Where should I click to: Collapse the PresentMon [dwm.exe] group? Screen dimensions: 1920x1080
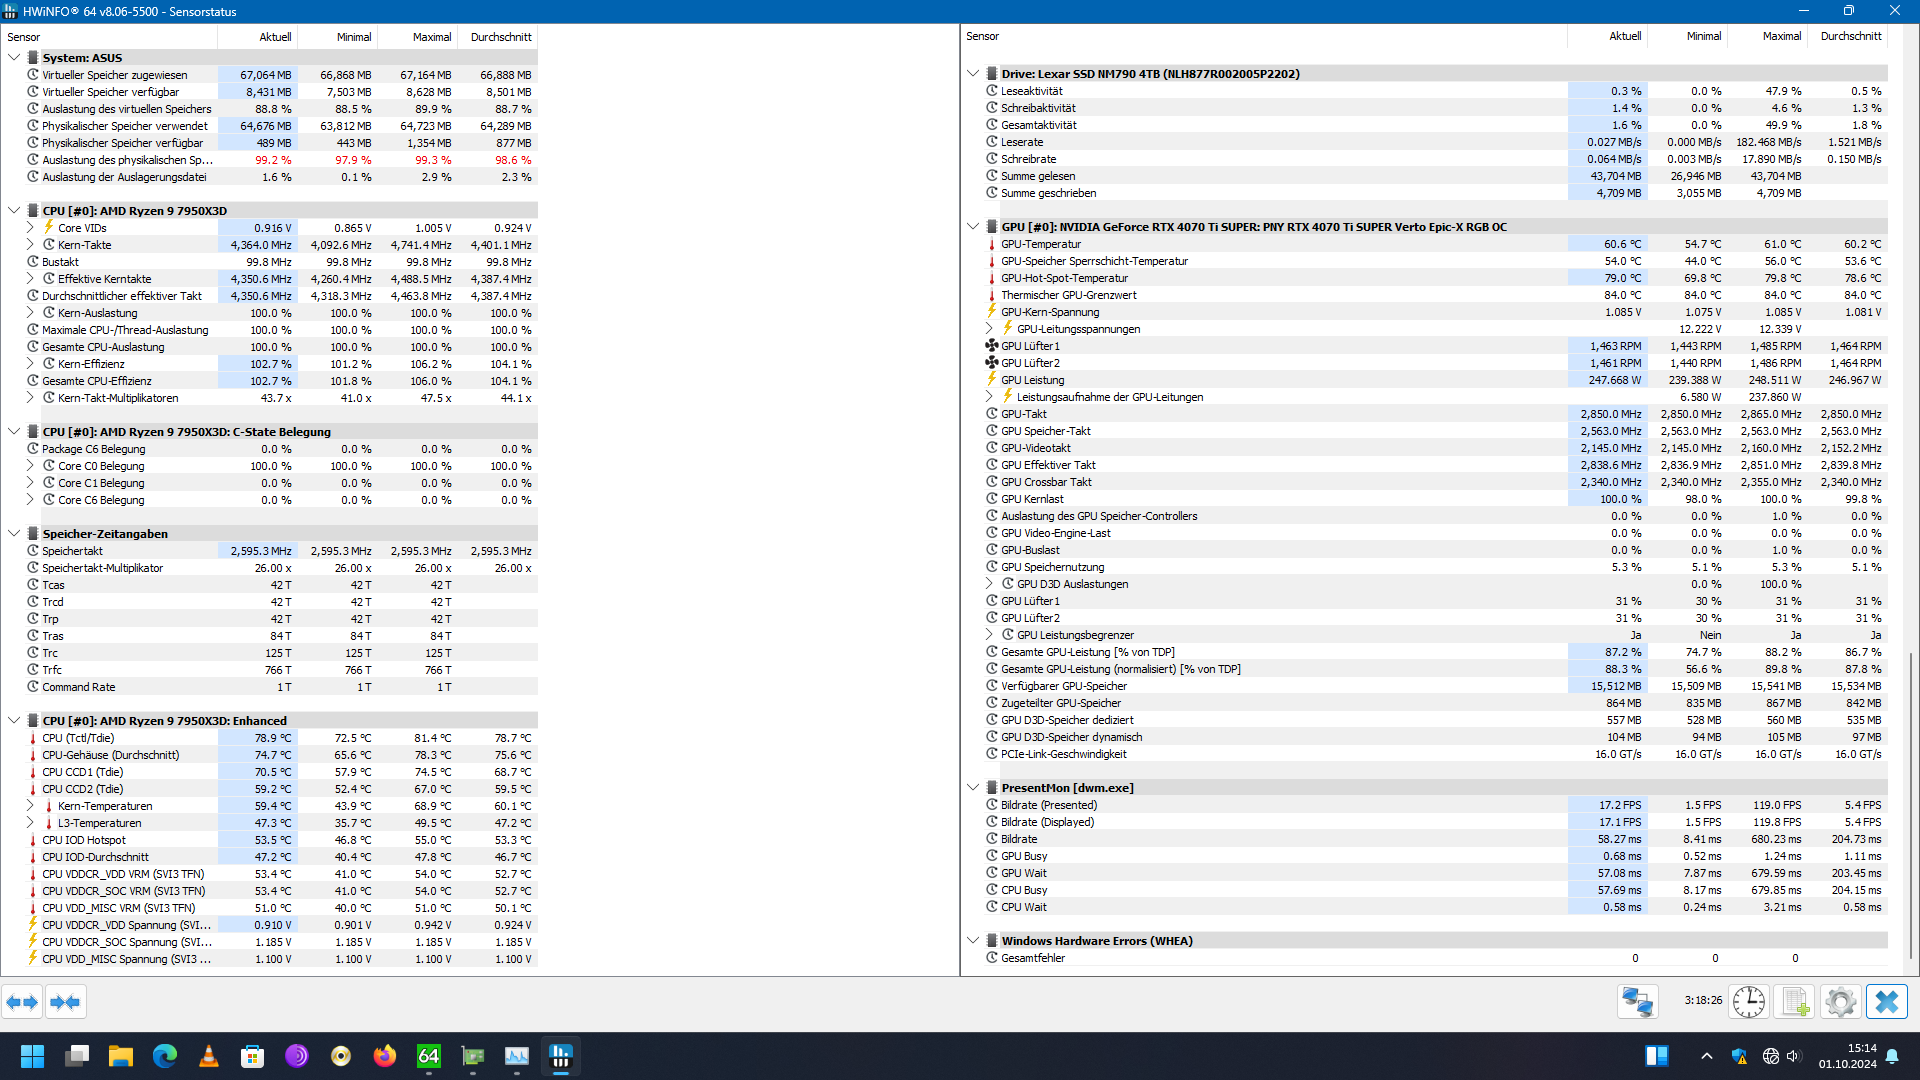pos(973,788)
